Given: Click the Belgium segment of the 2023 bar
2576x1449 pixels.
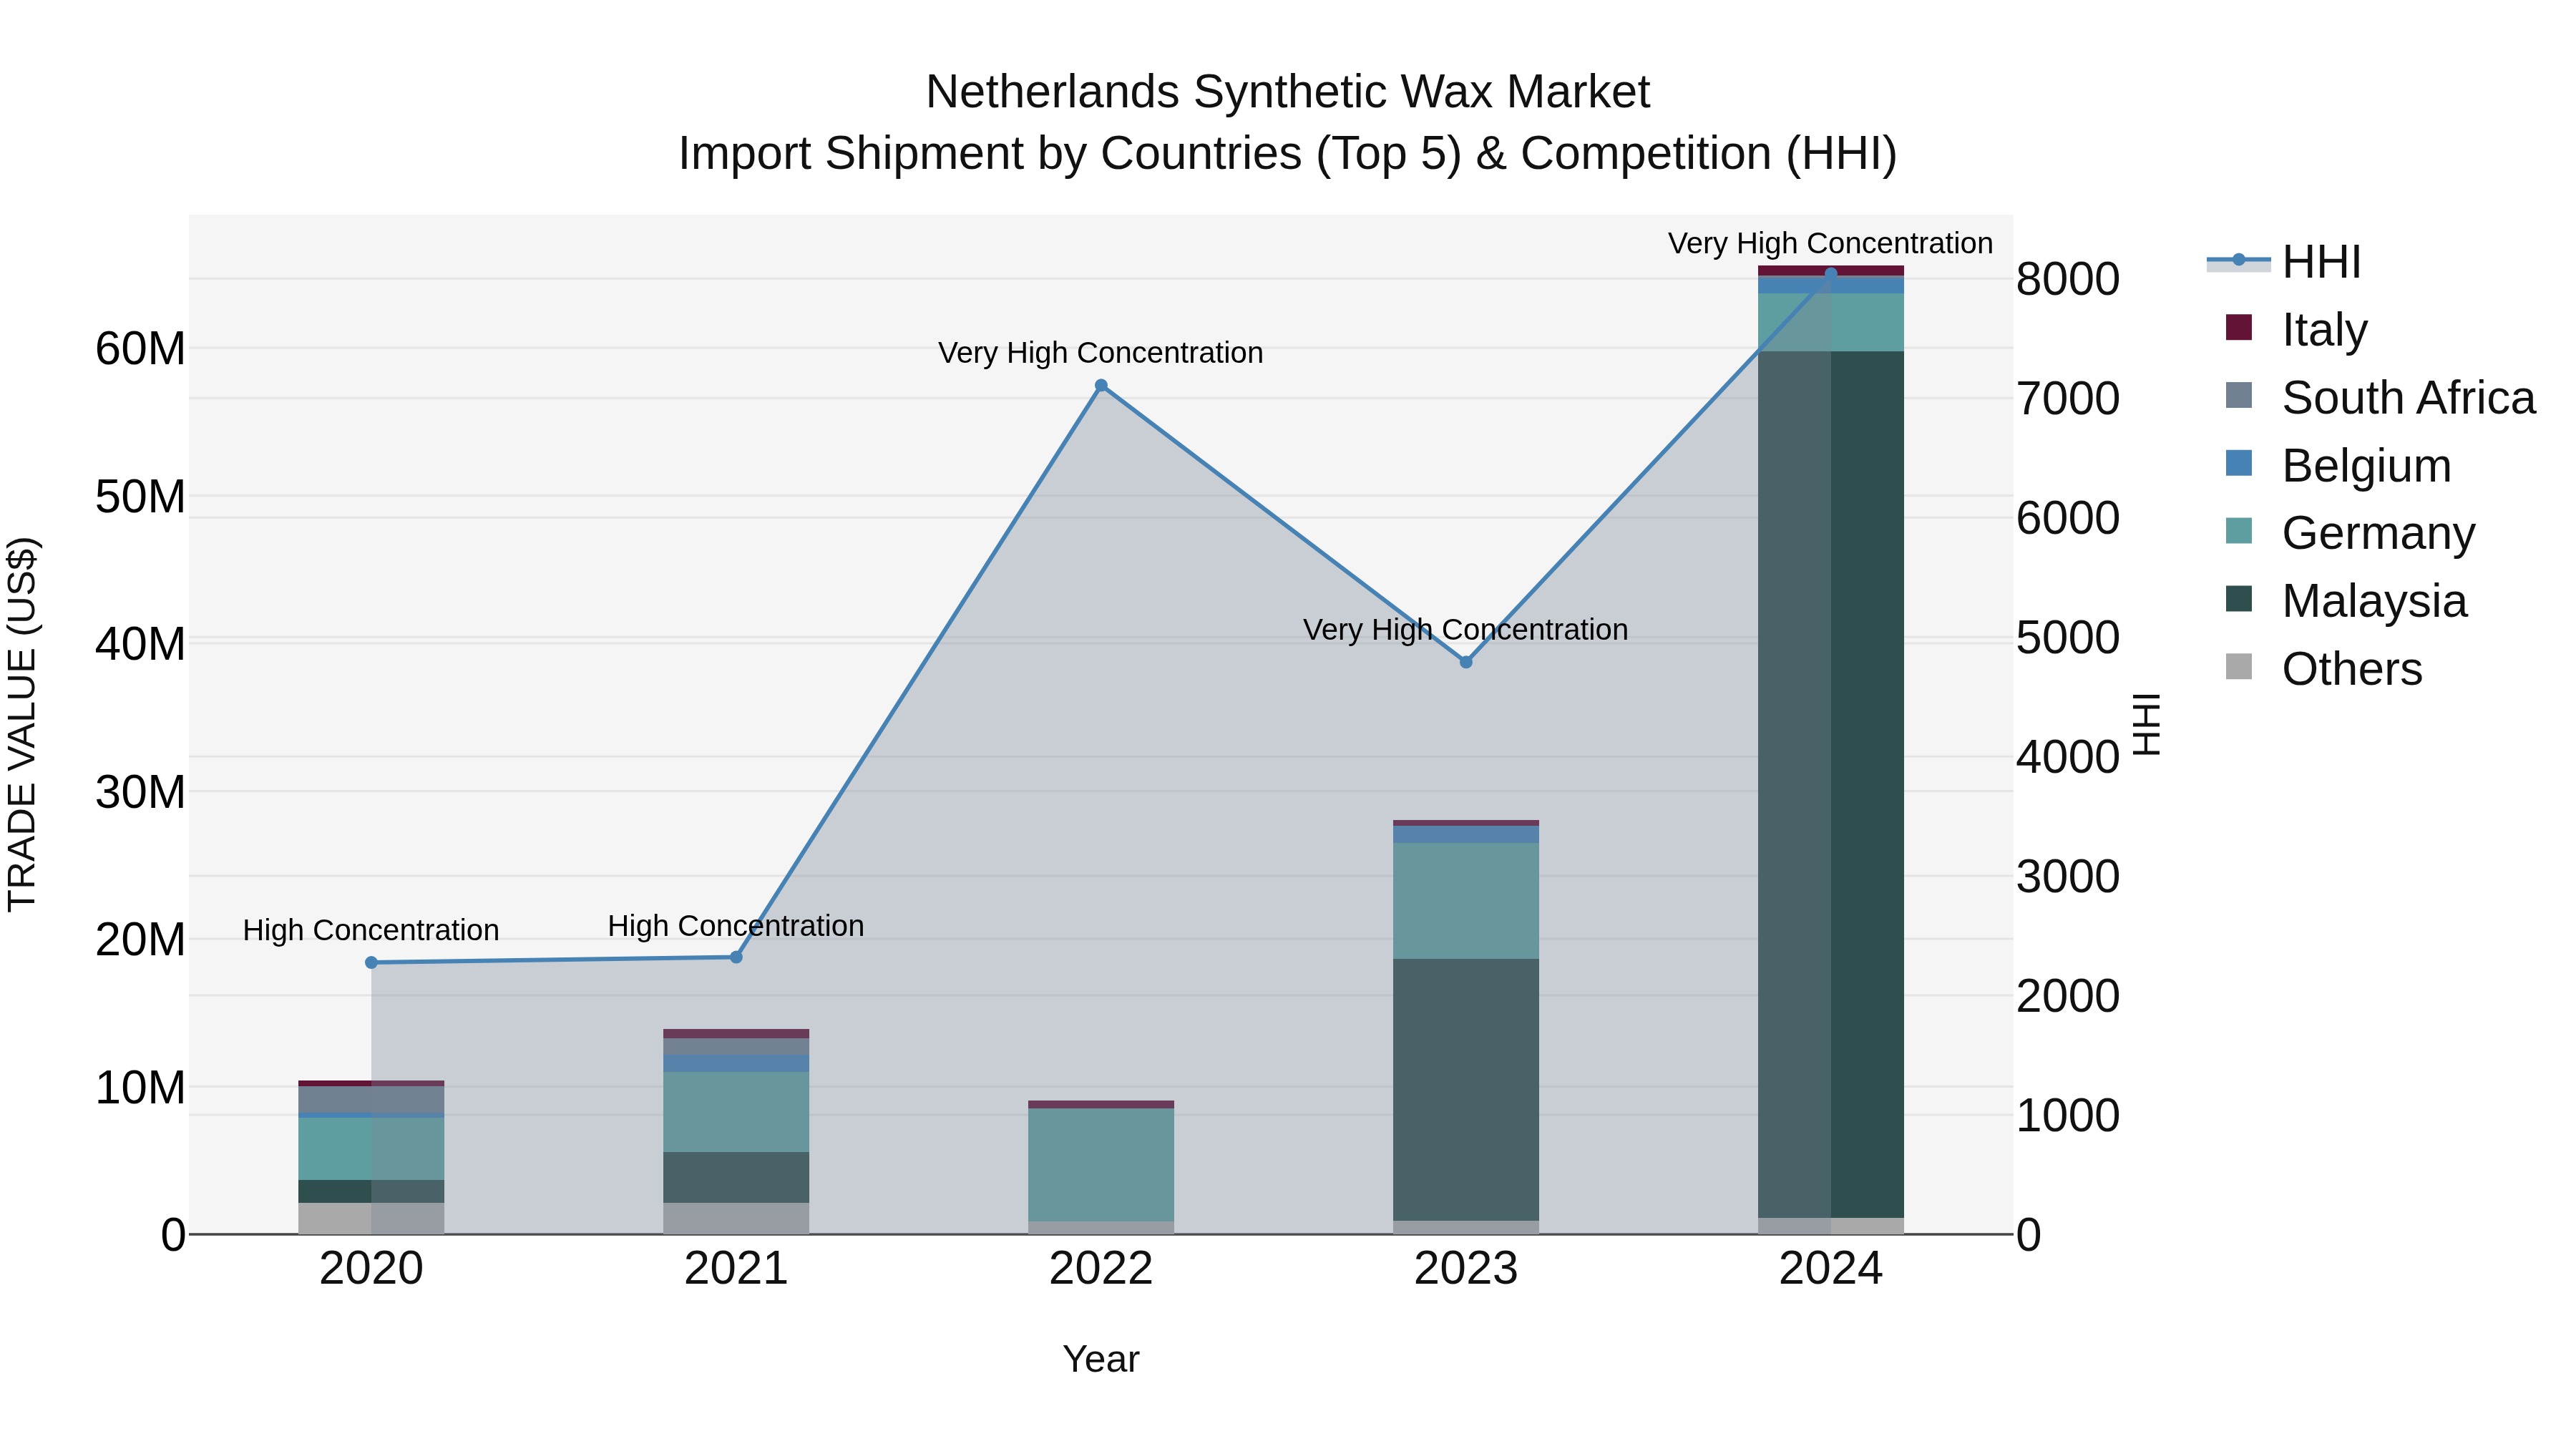Looking at the screenshot, I should coord(1466,834).
